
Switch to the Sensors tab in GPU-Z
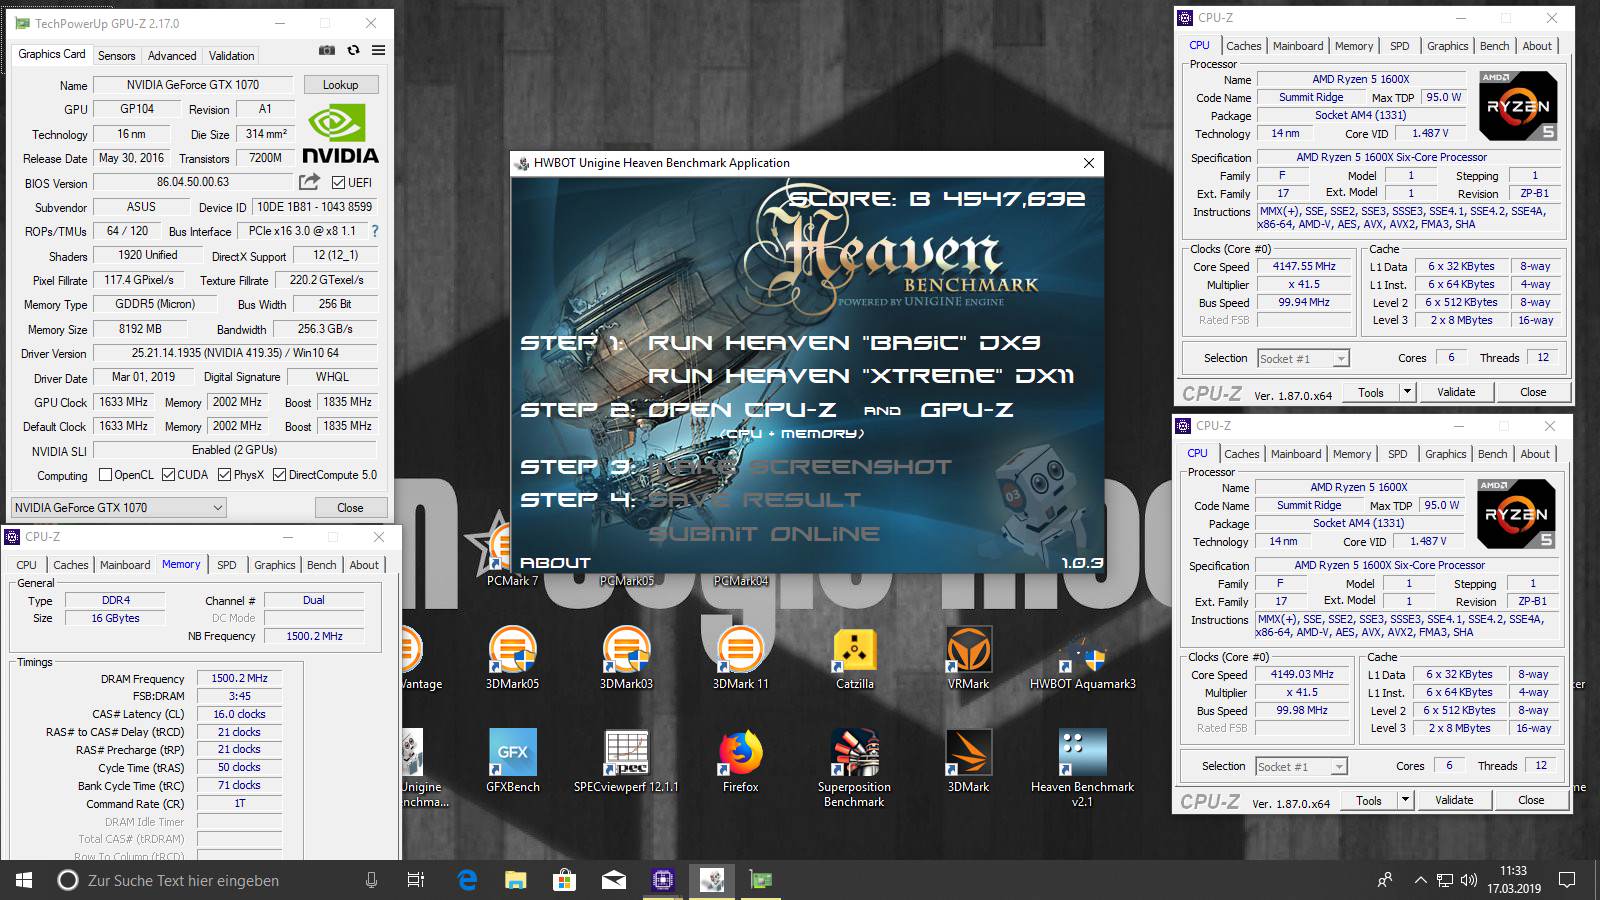[x=117, y=56]
